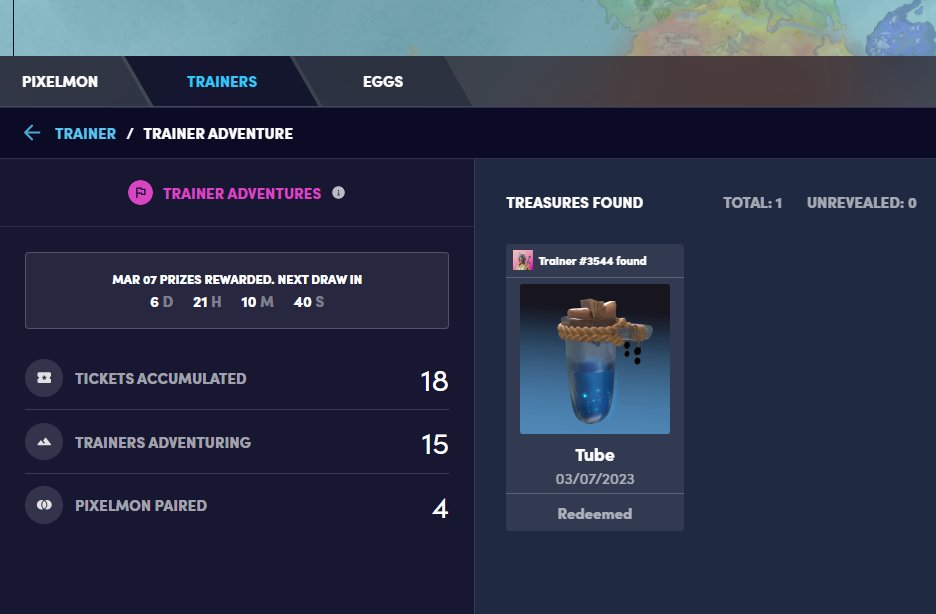This screenshot has height=614, width=936.
Task: Click the date 03/07/2023 on card
Action: point(595,479)
